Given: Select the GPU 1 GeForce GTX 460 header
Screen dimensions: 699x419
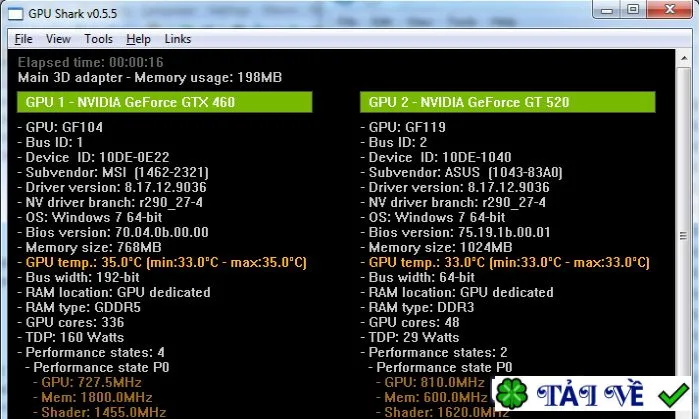Looking at the screenshot, I should [164, 102].
